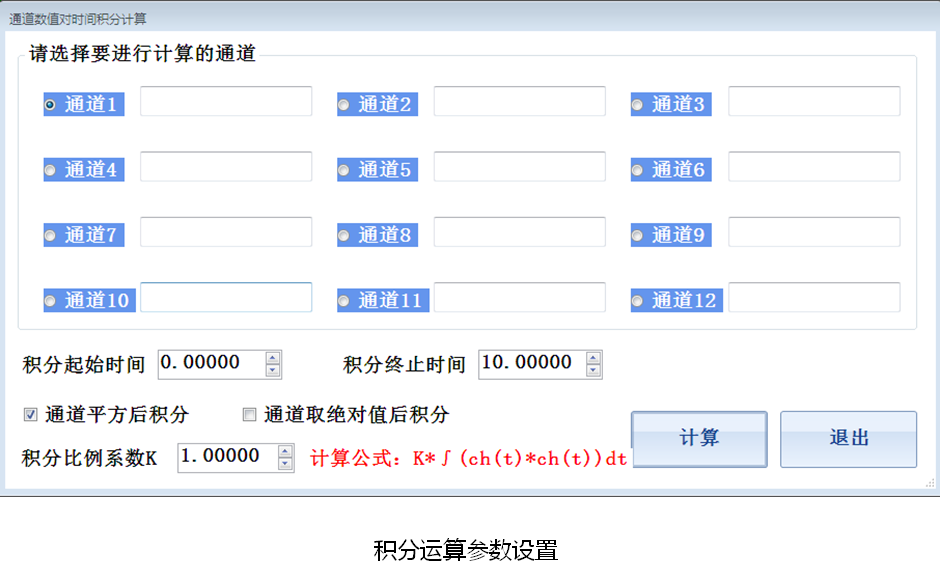Choose 通道6 radio option

point(638,170)
